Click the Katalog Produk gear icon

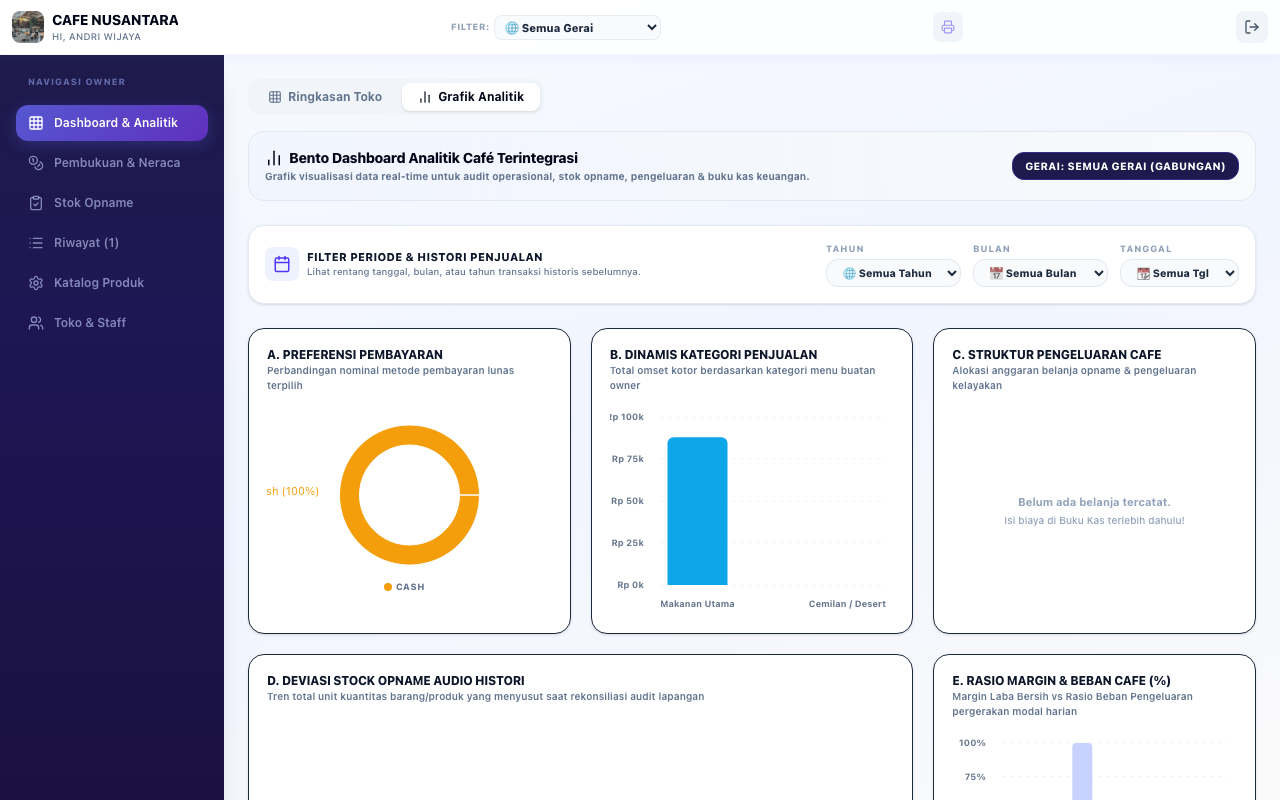tap(36, 283)
